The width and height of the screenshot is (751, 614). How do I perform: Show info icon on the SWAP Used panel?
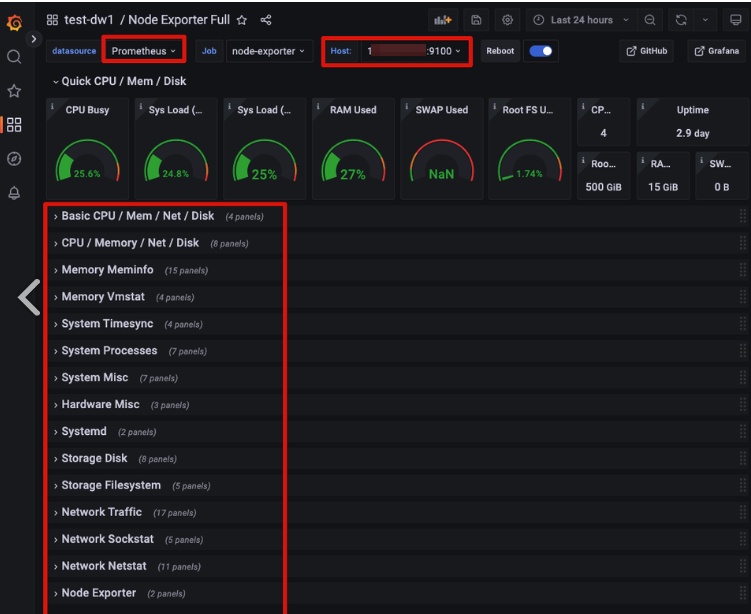tap(407, 106)
